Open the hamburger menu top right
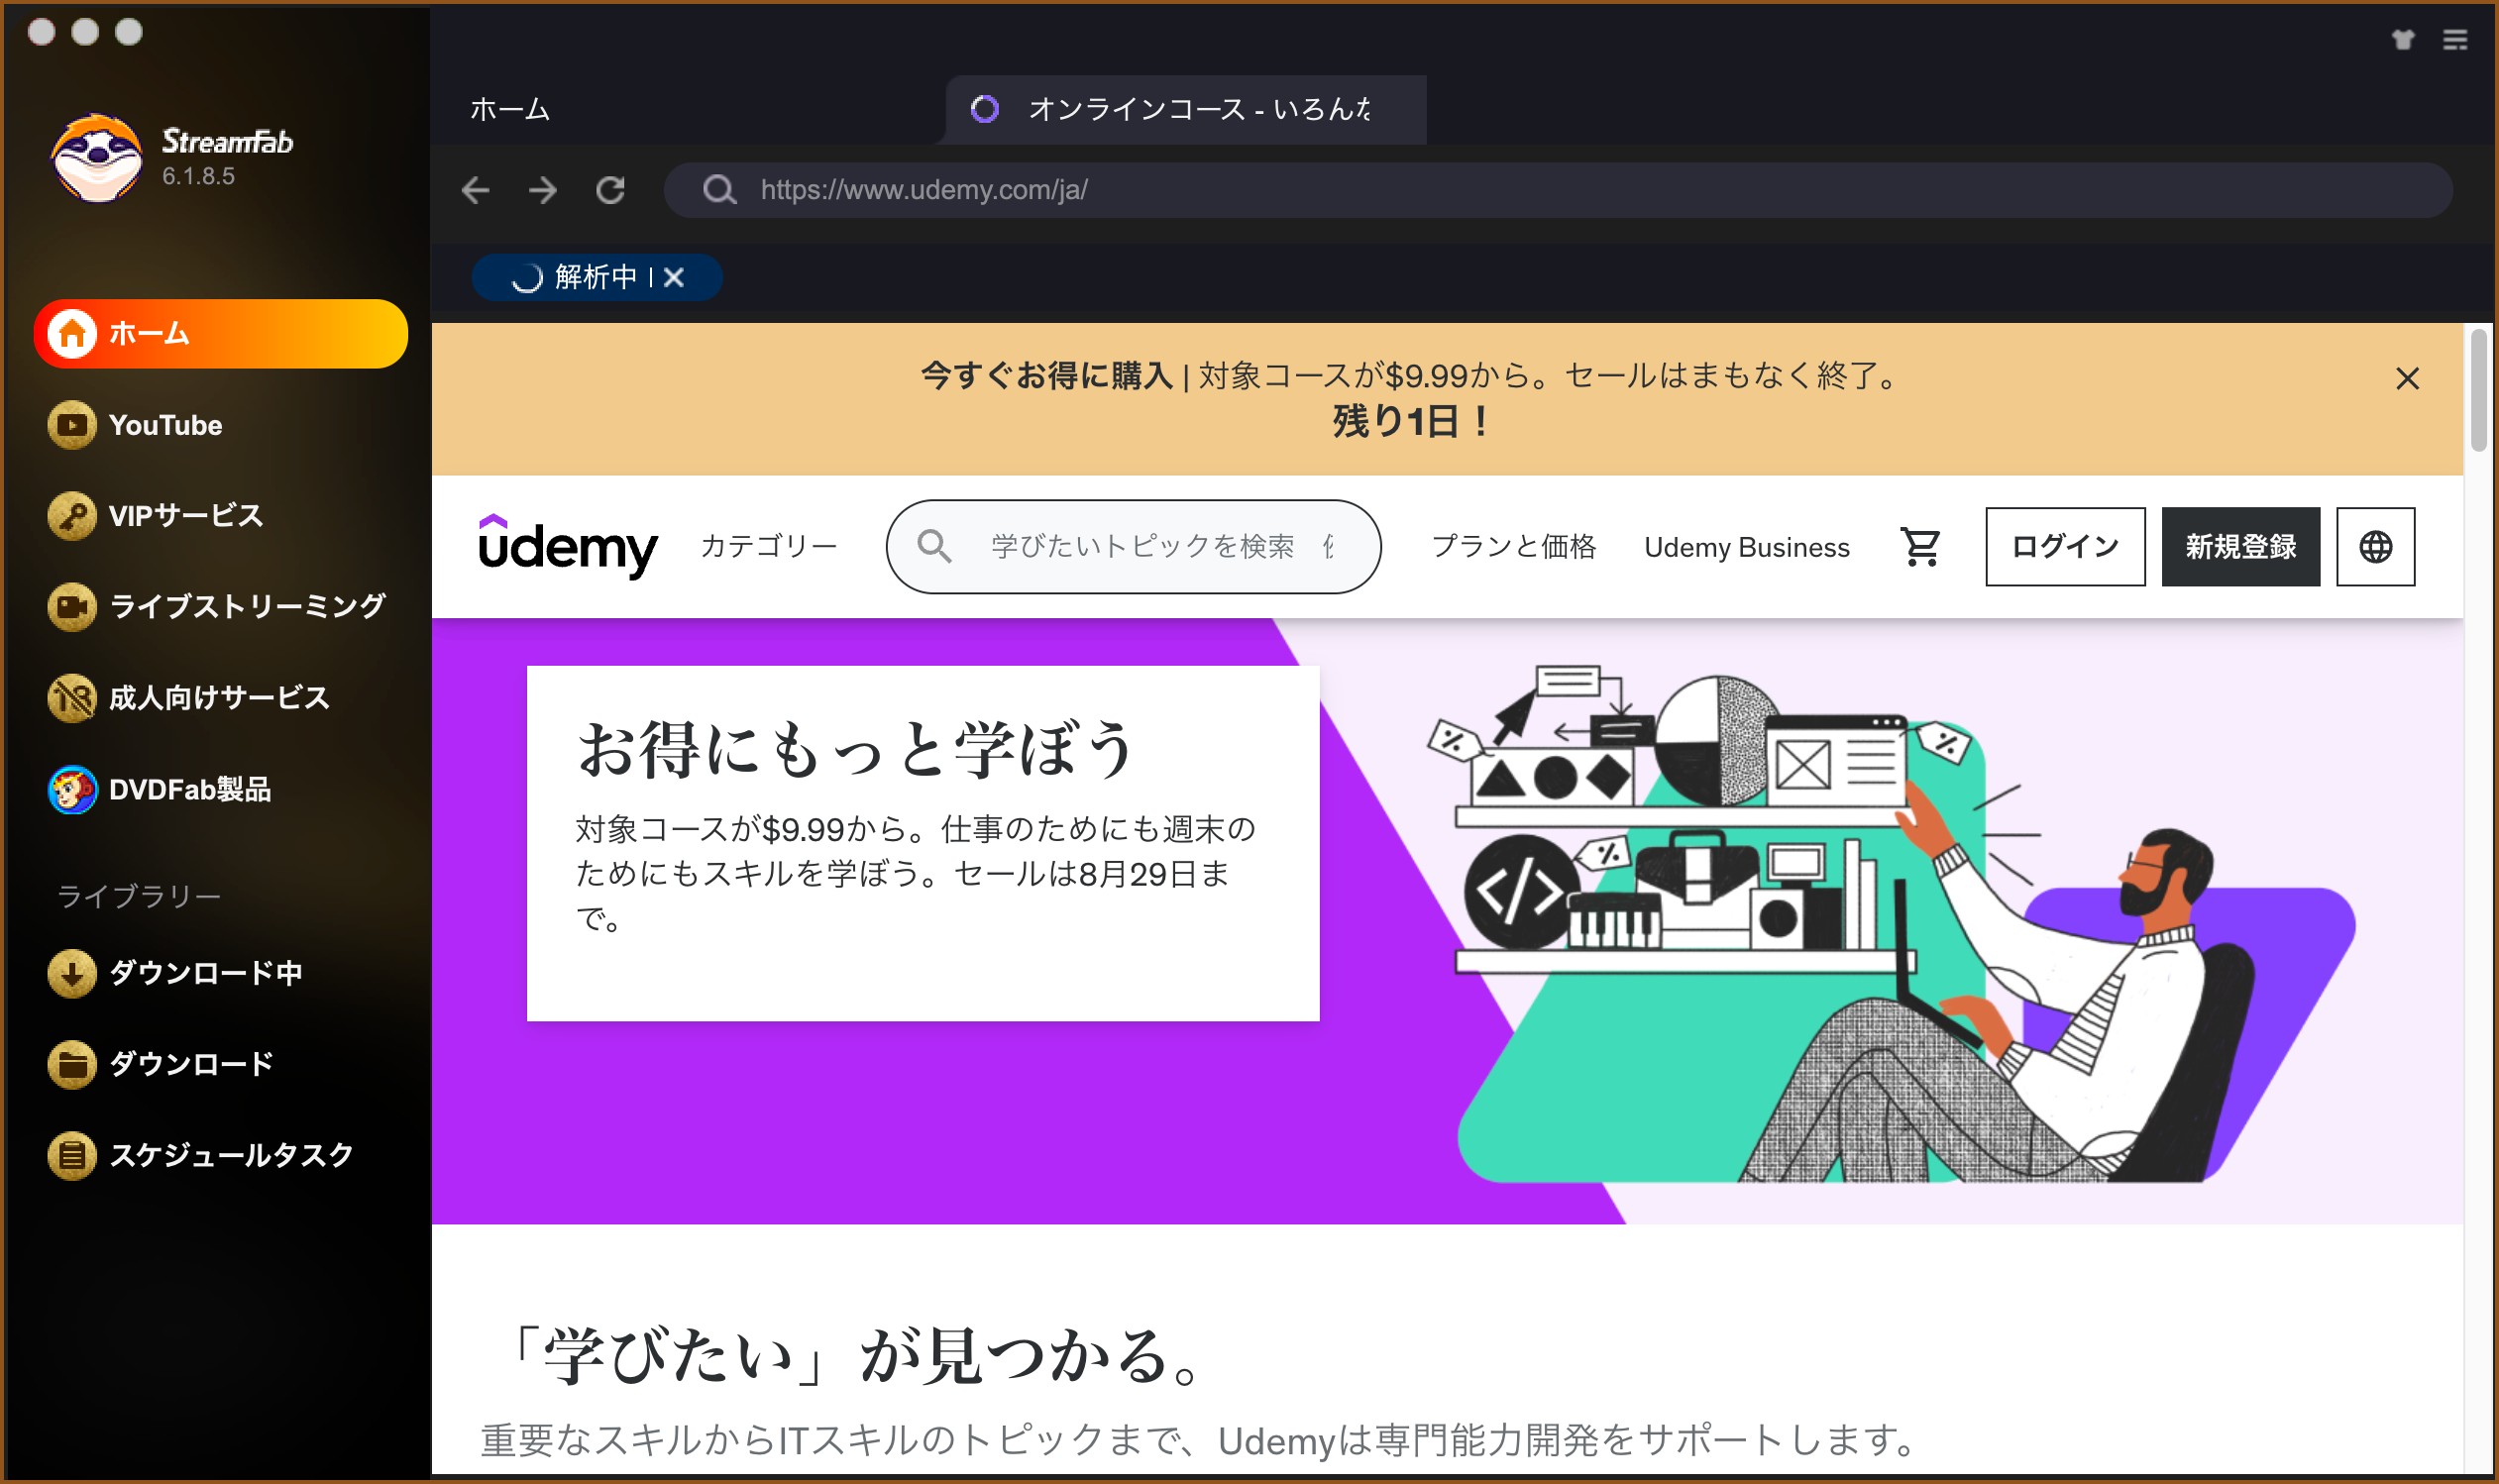 [2455, 39]
